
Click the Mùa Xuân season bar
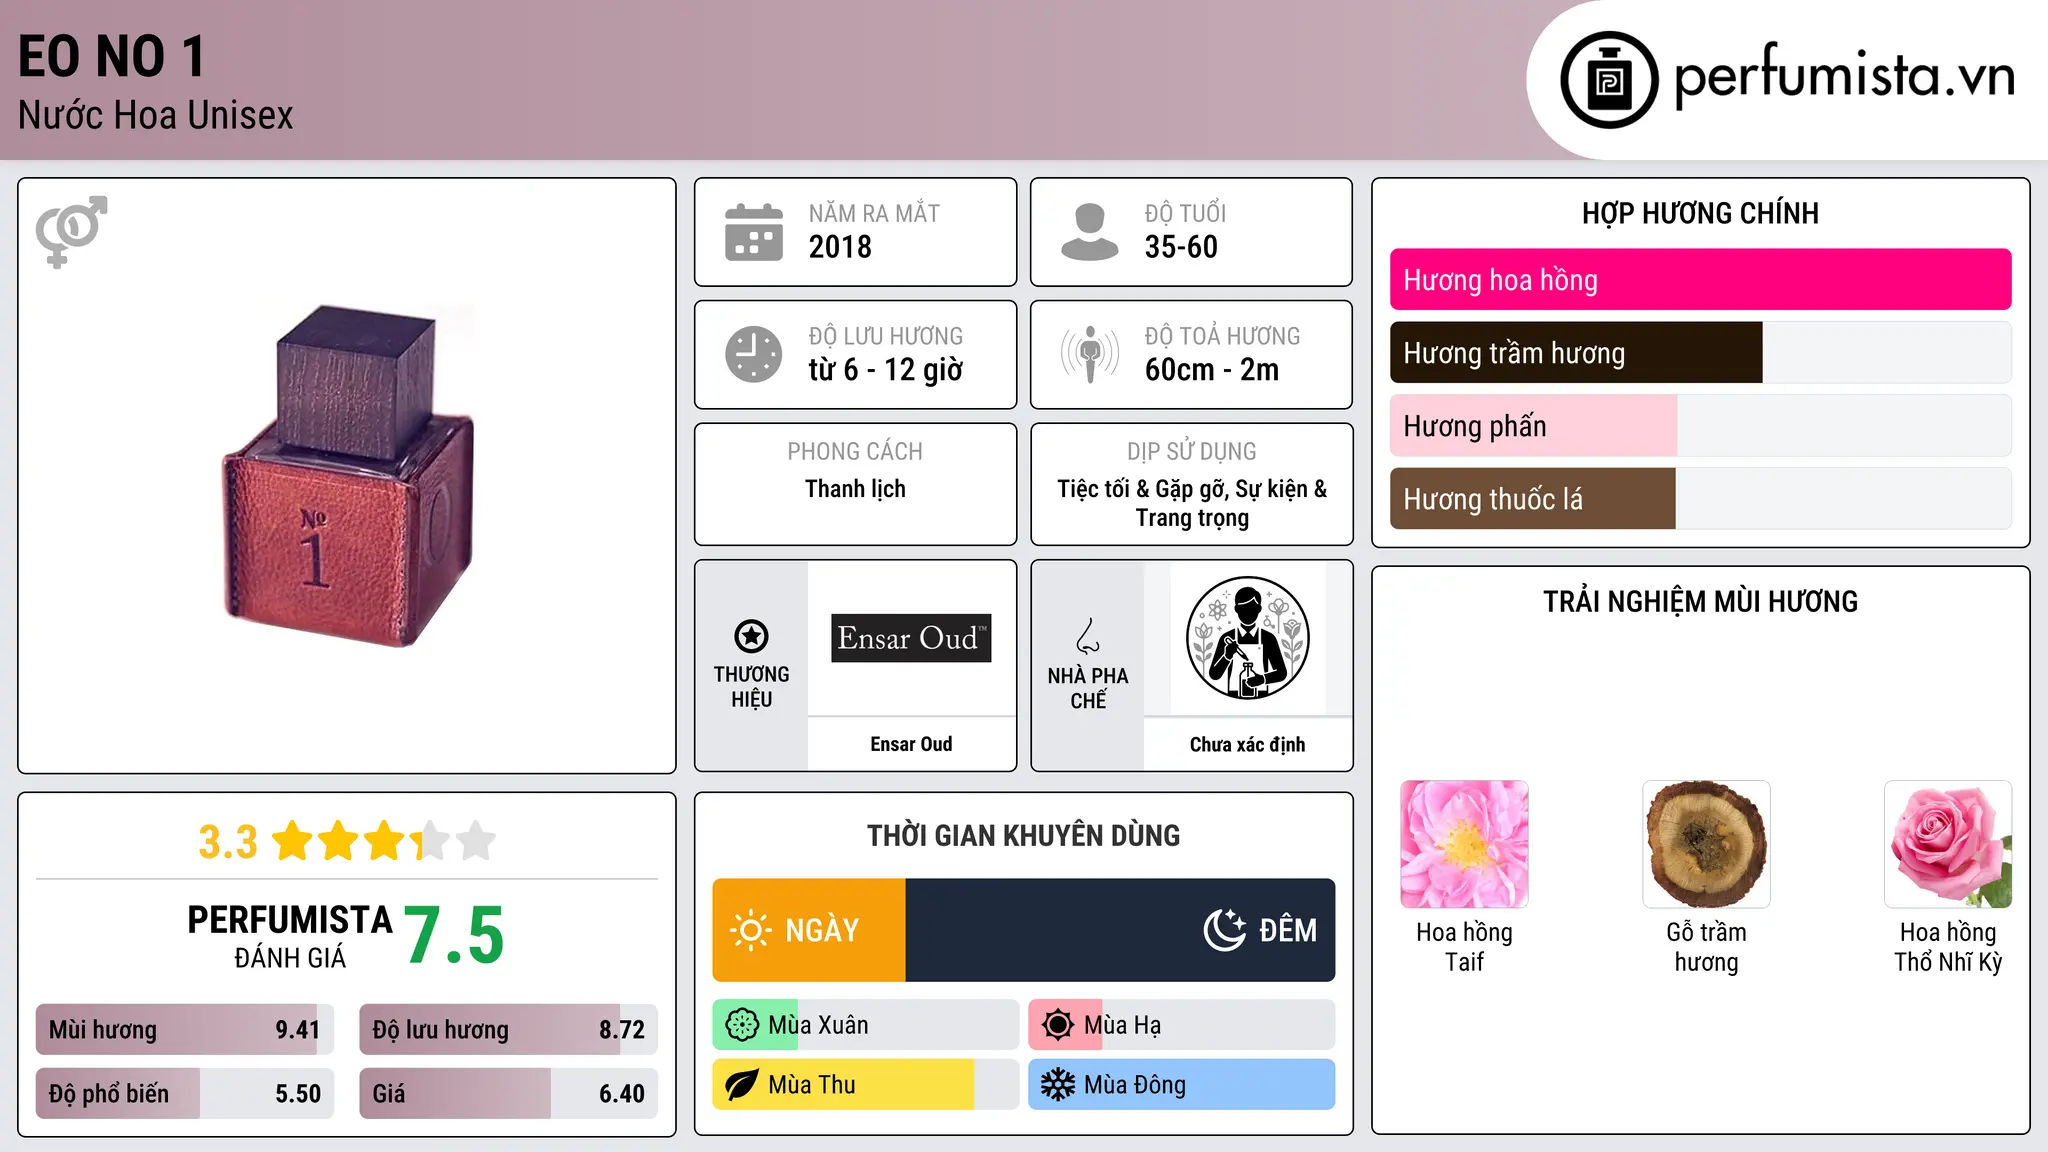point(866,1025)
